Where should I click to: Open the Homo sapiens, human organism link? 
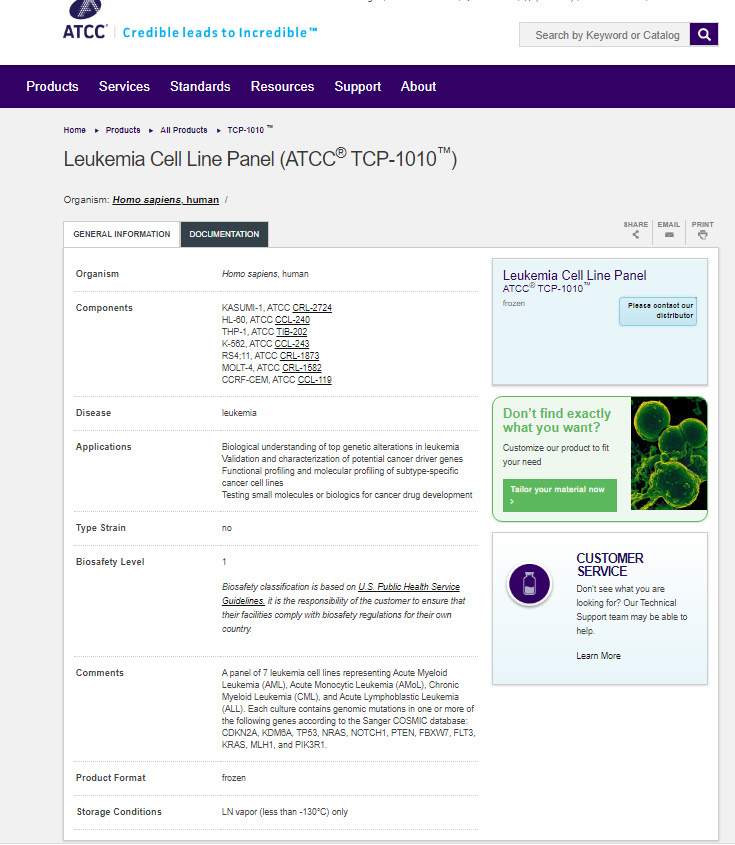pos(165,200)
